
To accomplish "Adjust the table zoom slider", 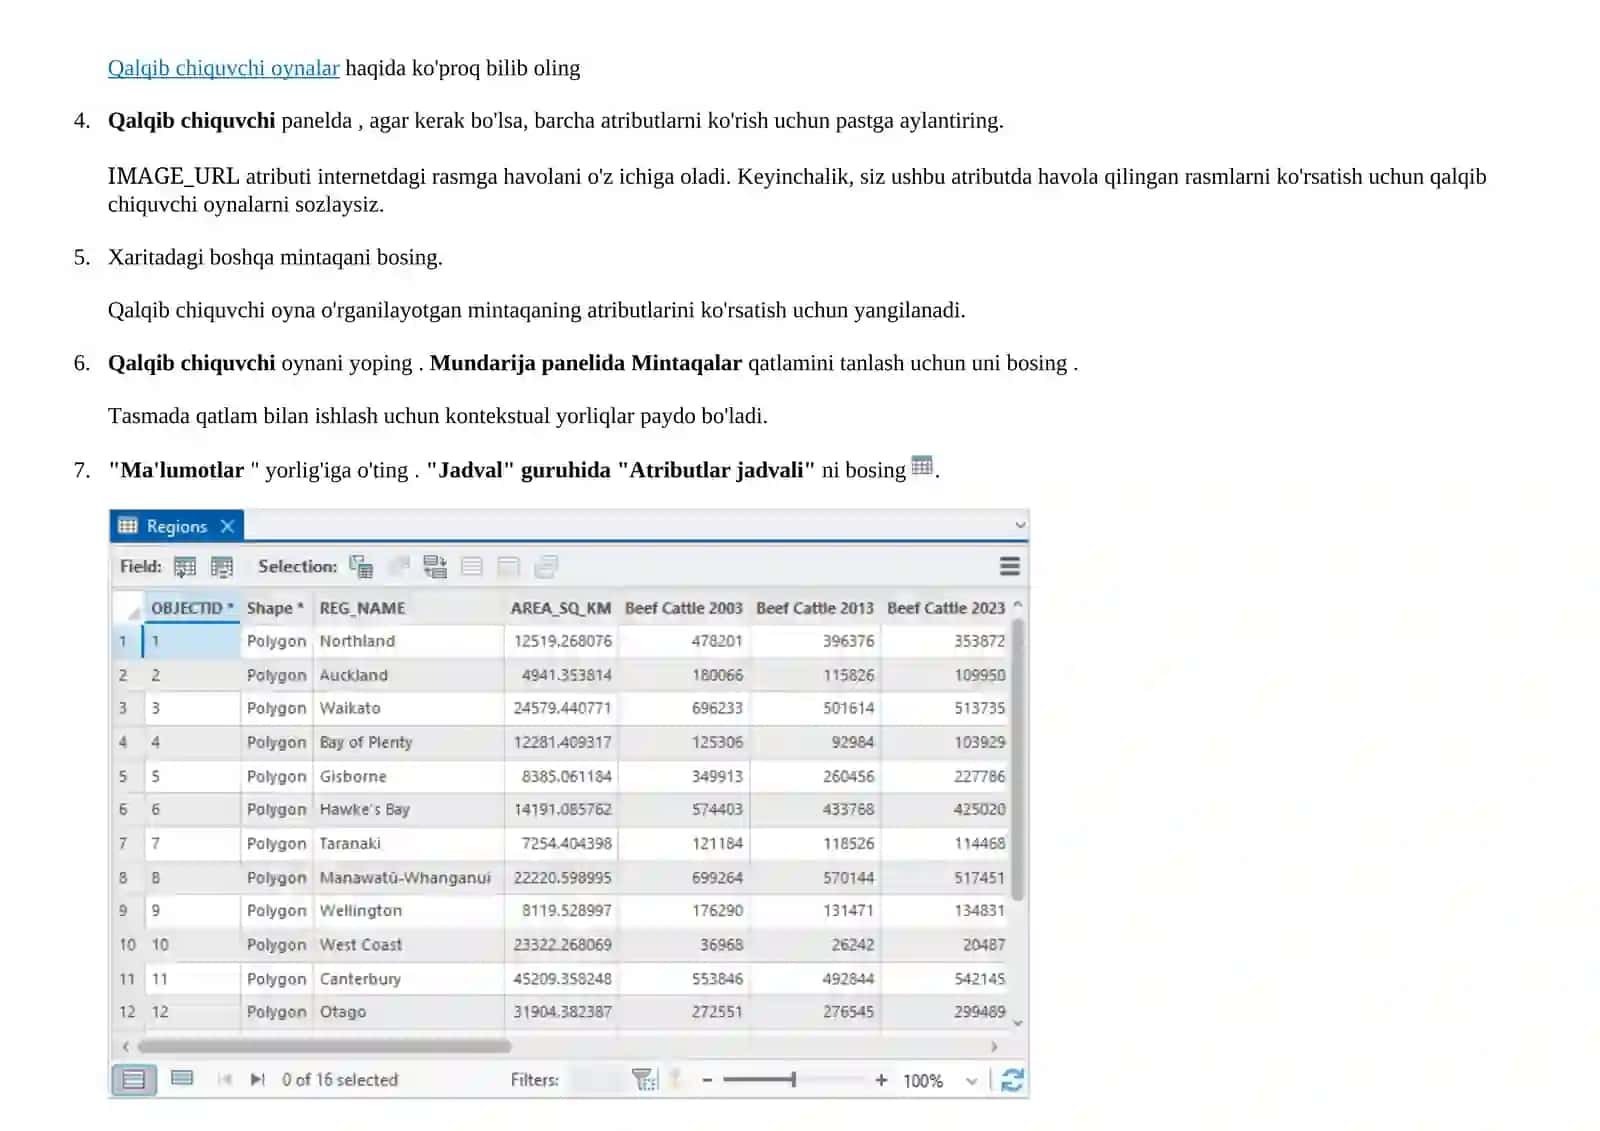I will coord(793,1080).
